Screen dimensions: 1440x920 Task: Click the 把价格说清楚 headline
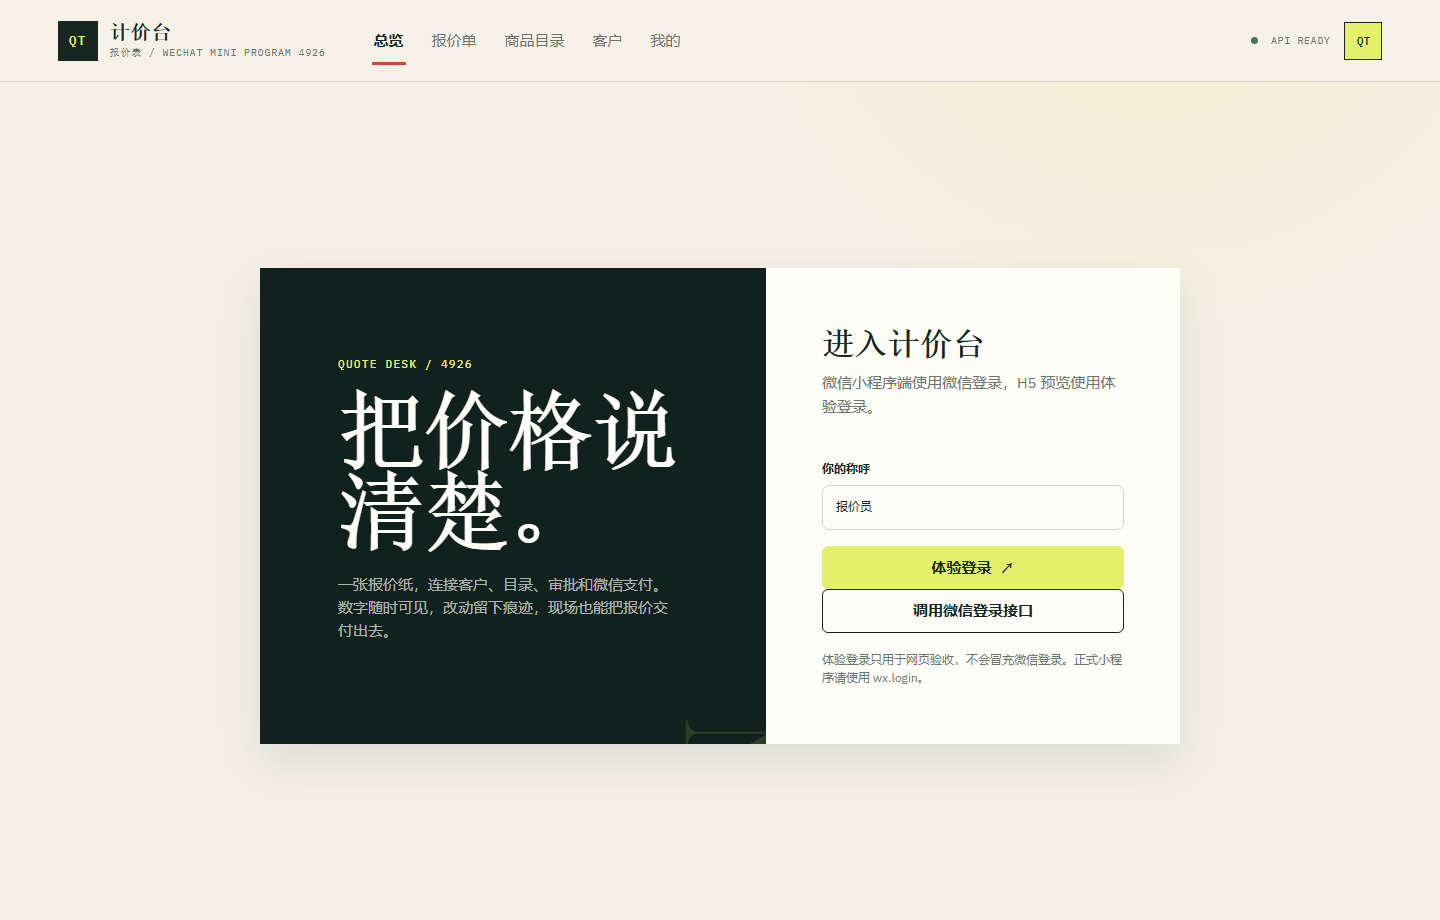(508, 470)
